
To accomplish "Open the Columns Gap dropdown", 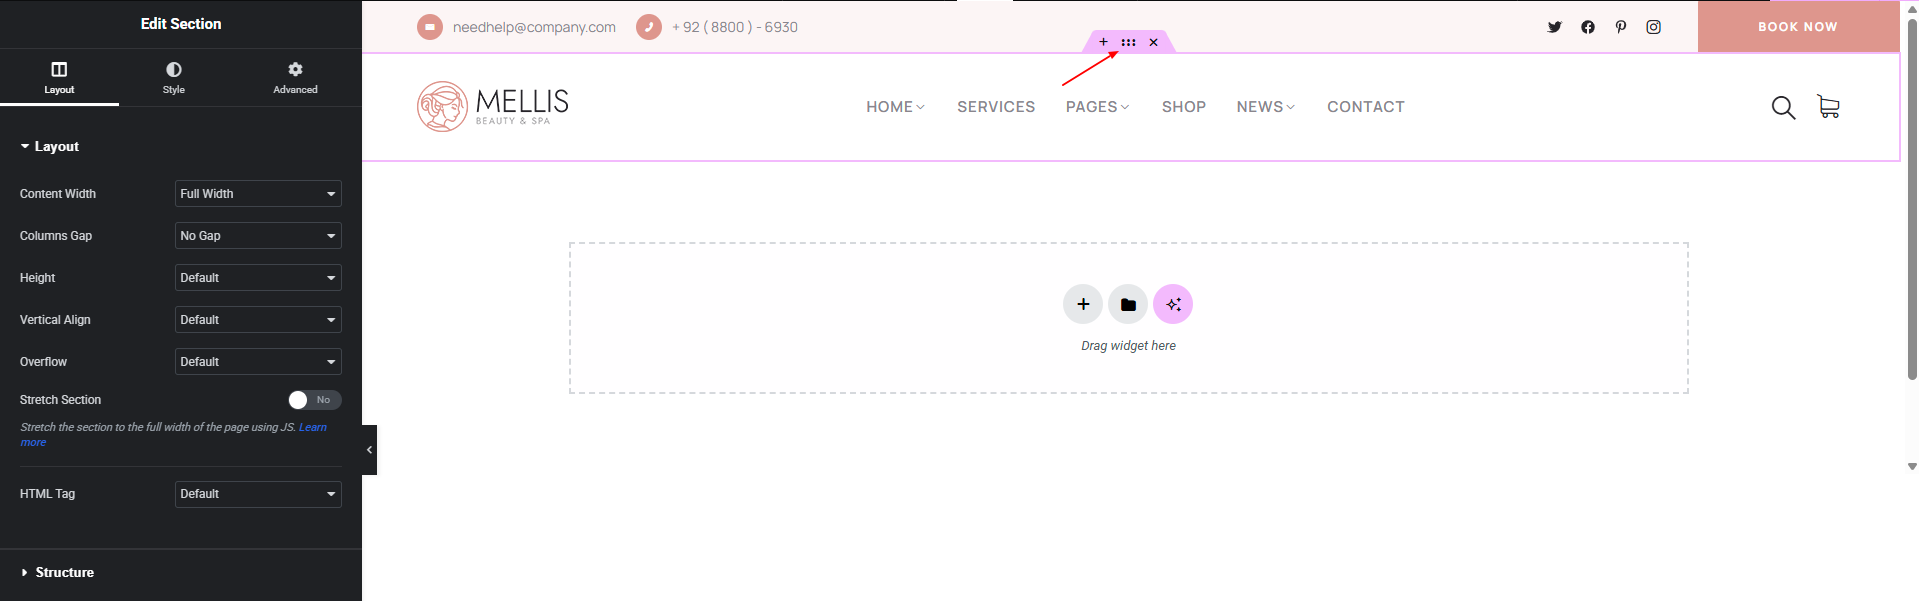I will tap(258, 236).
